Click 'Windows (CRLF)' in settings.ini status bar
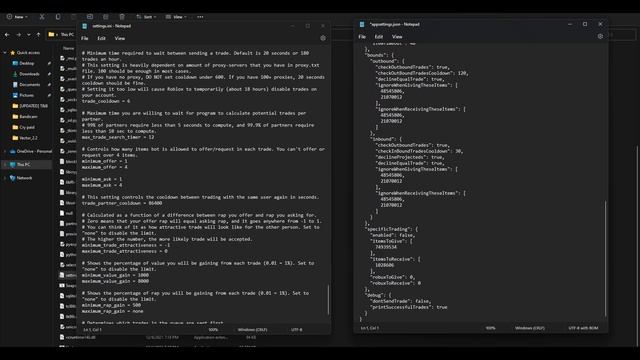 coord(252,329)
